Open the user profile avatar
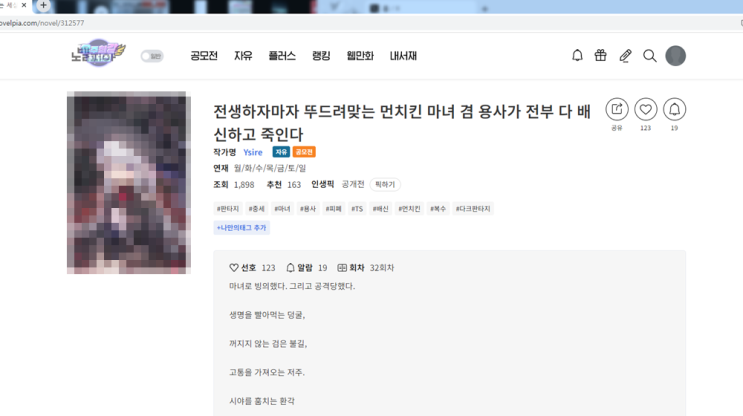 coord(675,56)
